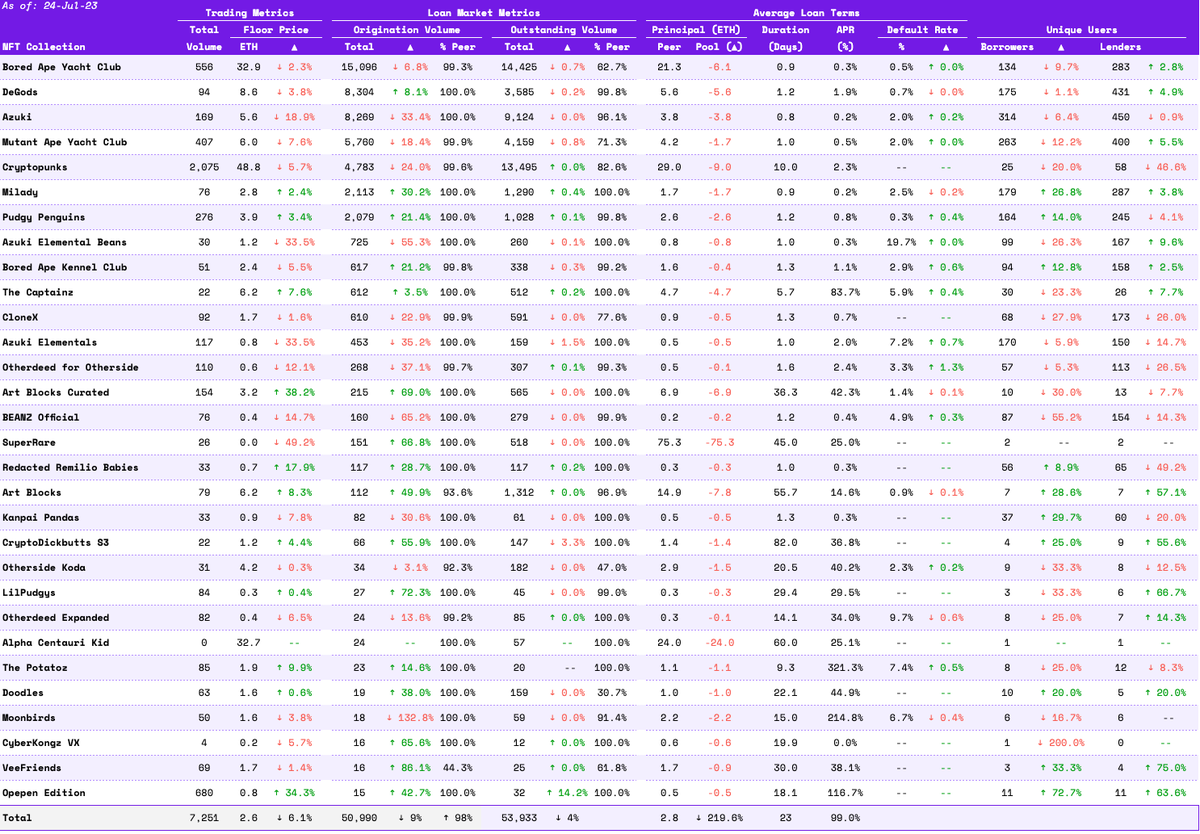Click the 'Bored Ape Kennel Club' row name
The width and height of the screenshot is (1200, 834).
click(65, 267)
